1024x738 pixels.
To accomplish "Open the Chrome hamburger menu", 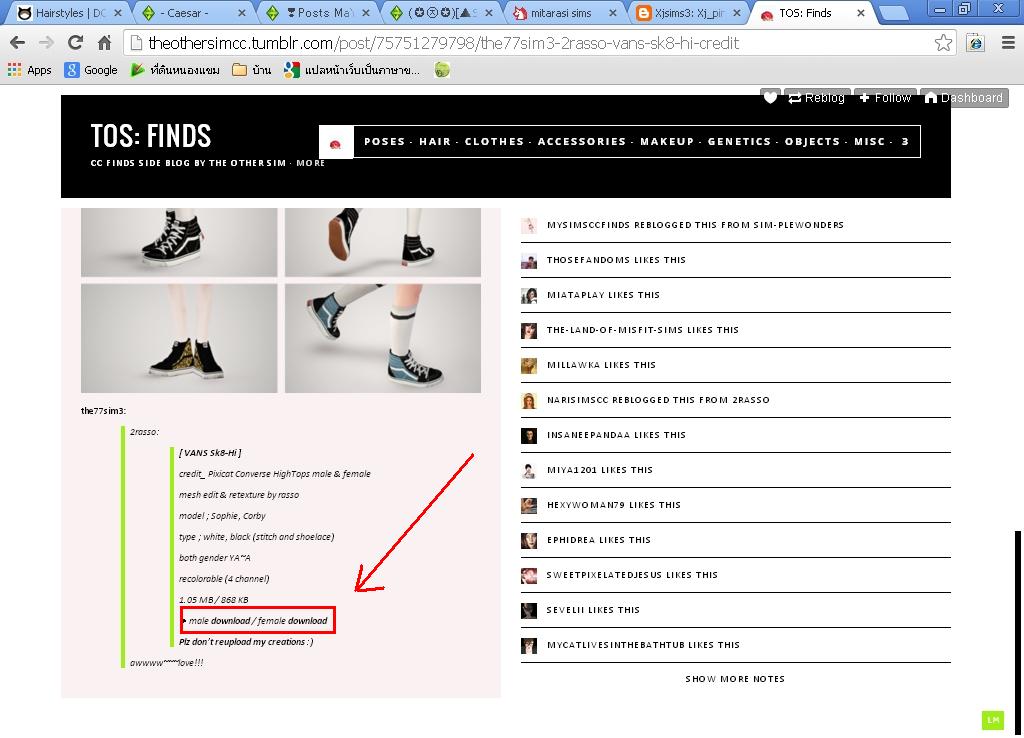I will coord(1008,43).
